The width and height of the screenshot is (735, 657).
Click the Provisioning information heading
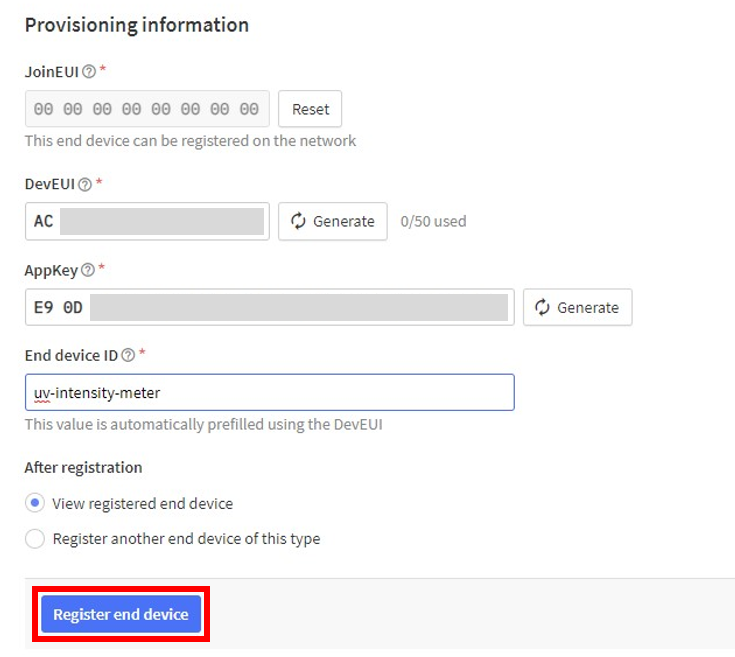(137, 25)
